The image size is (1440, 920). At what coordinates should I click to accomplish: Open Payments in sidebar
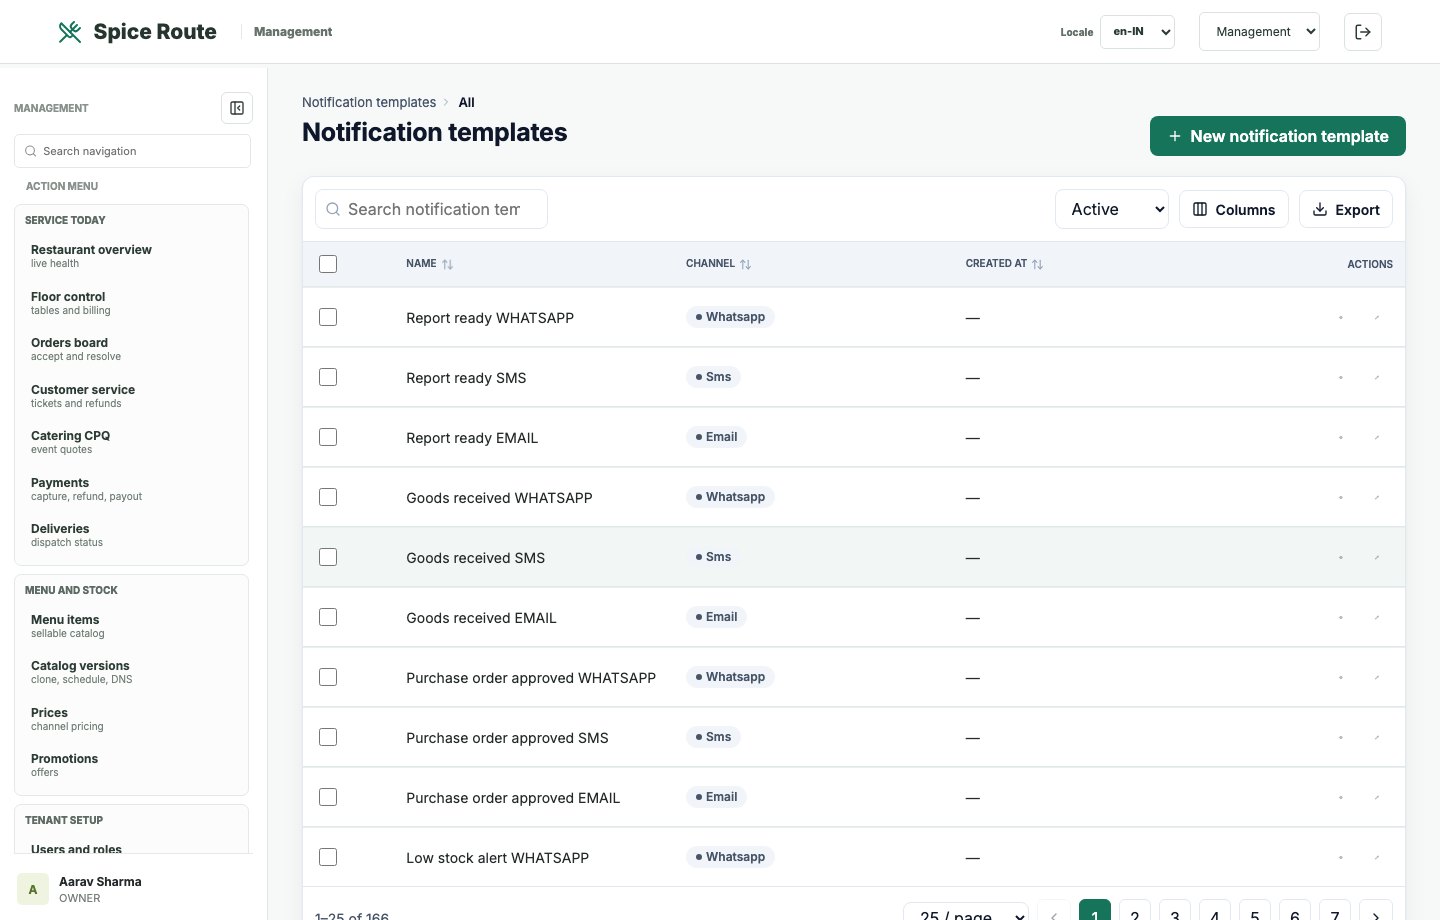point(131,489)
